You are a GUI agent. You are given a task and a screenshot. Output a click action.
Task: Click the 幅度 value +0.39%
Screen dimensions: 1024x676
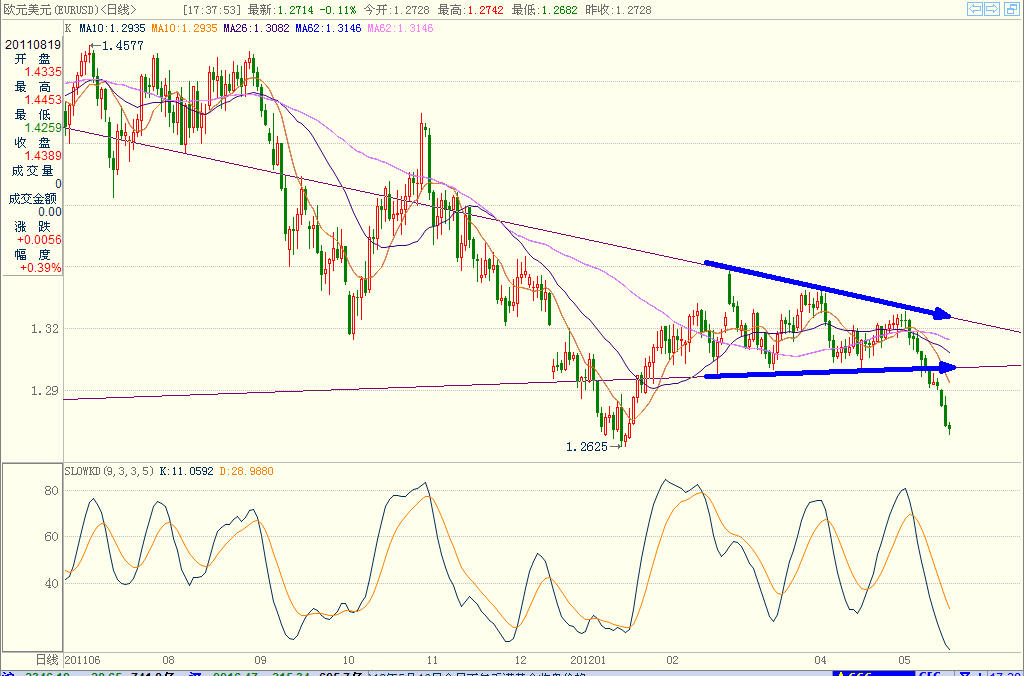40,268
